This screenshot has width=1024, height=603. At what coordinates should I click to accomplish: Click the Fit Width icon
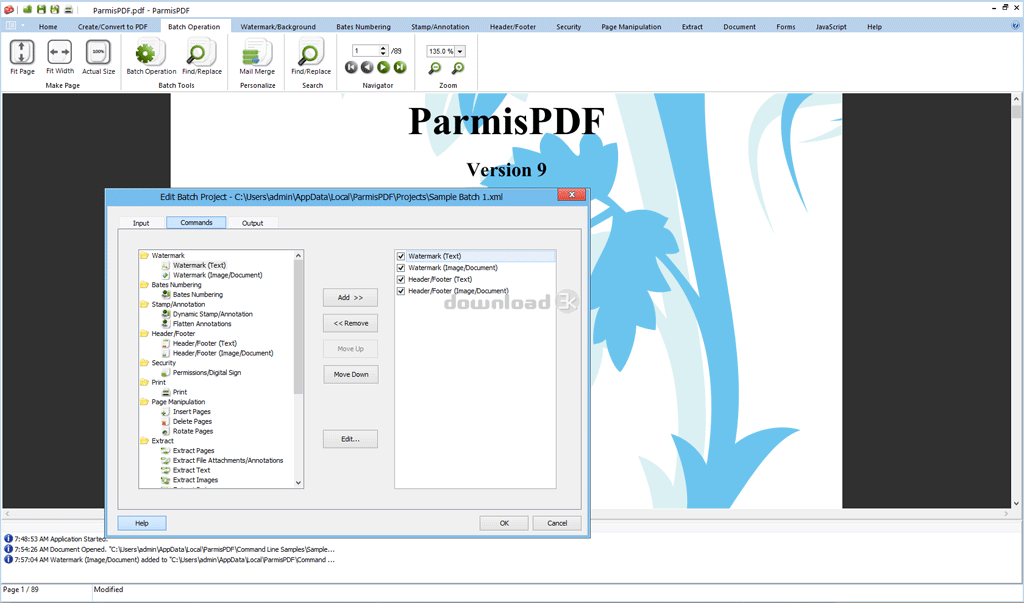tap(59, 52)
